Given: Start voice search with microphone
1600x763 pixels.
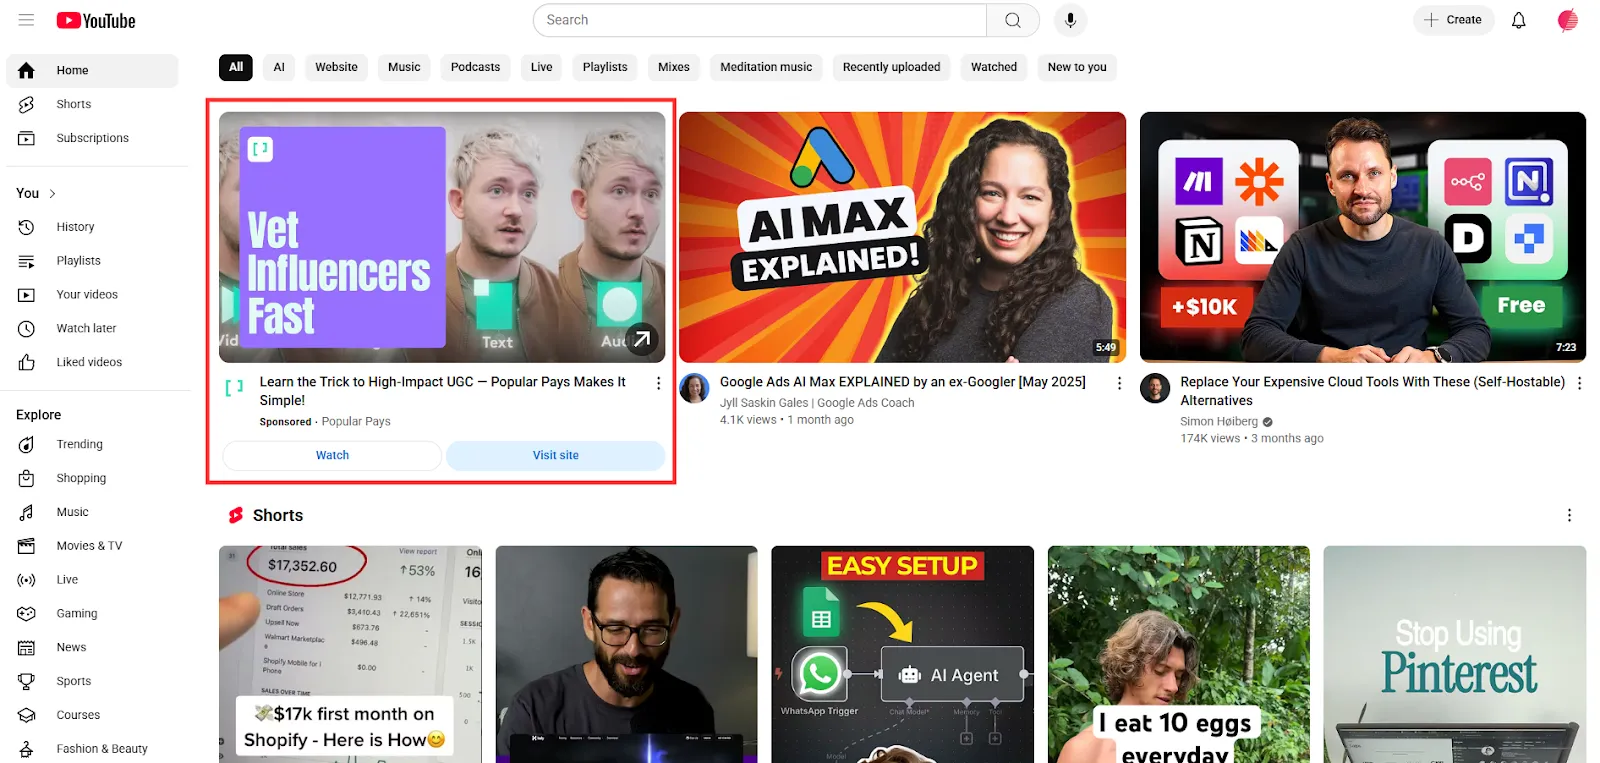Looking at the screenshot, I should 1070,20.
